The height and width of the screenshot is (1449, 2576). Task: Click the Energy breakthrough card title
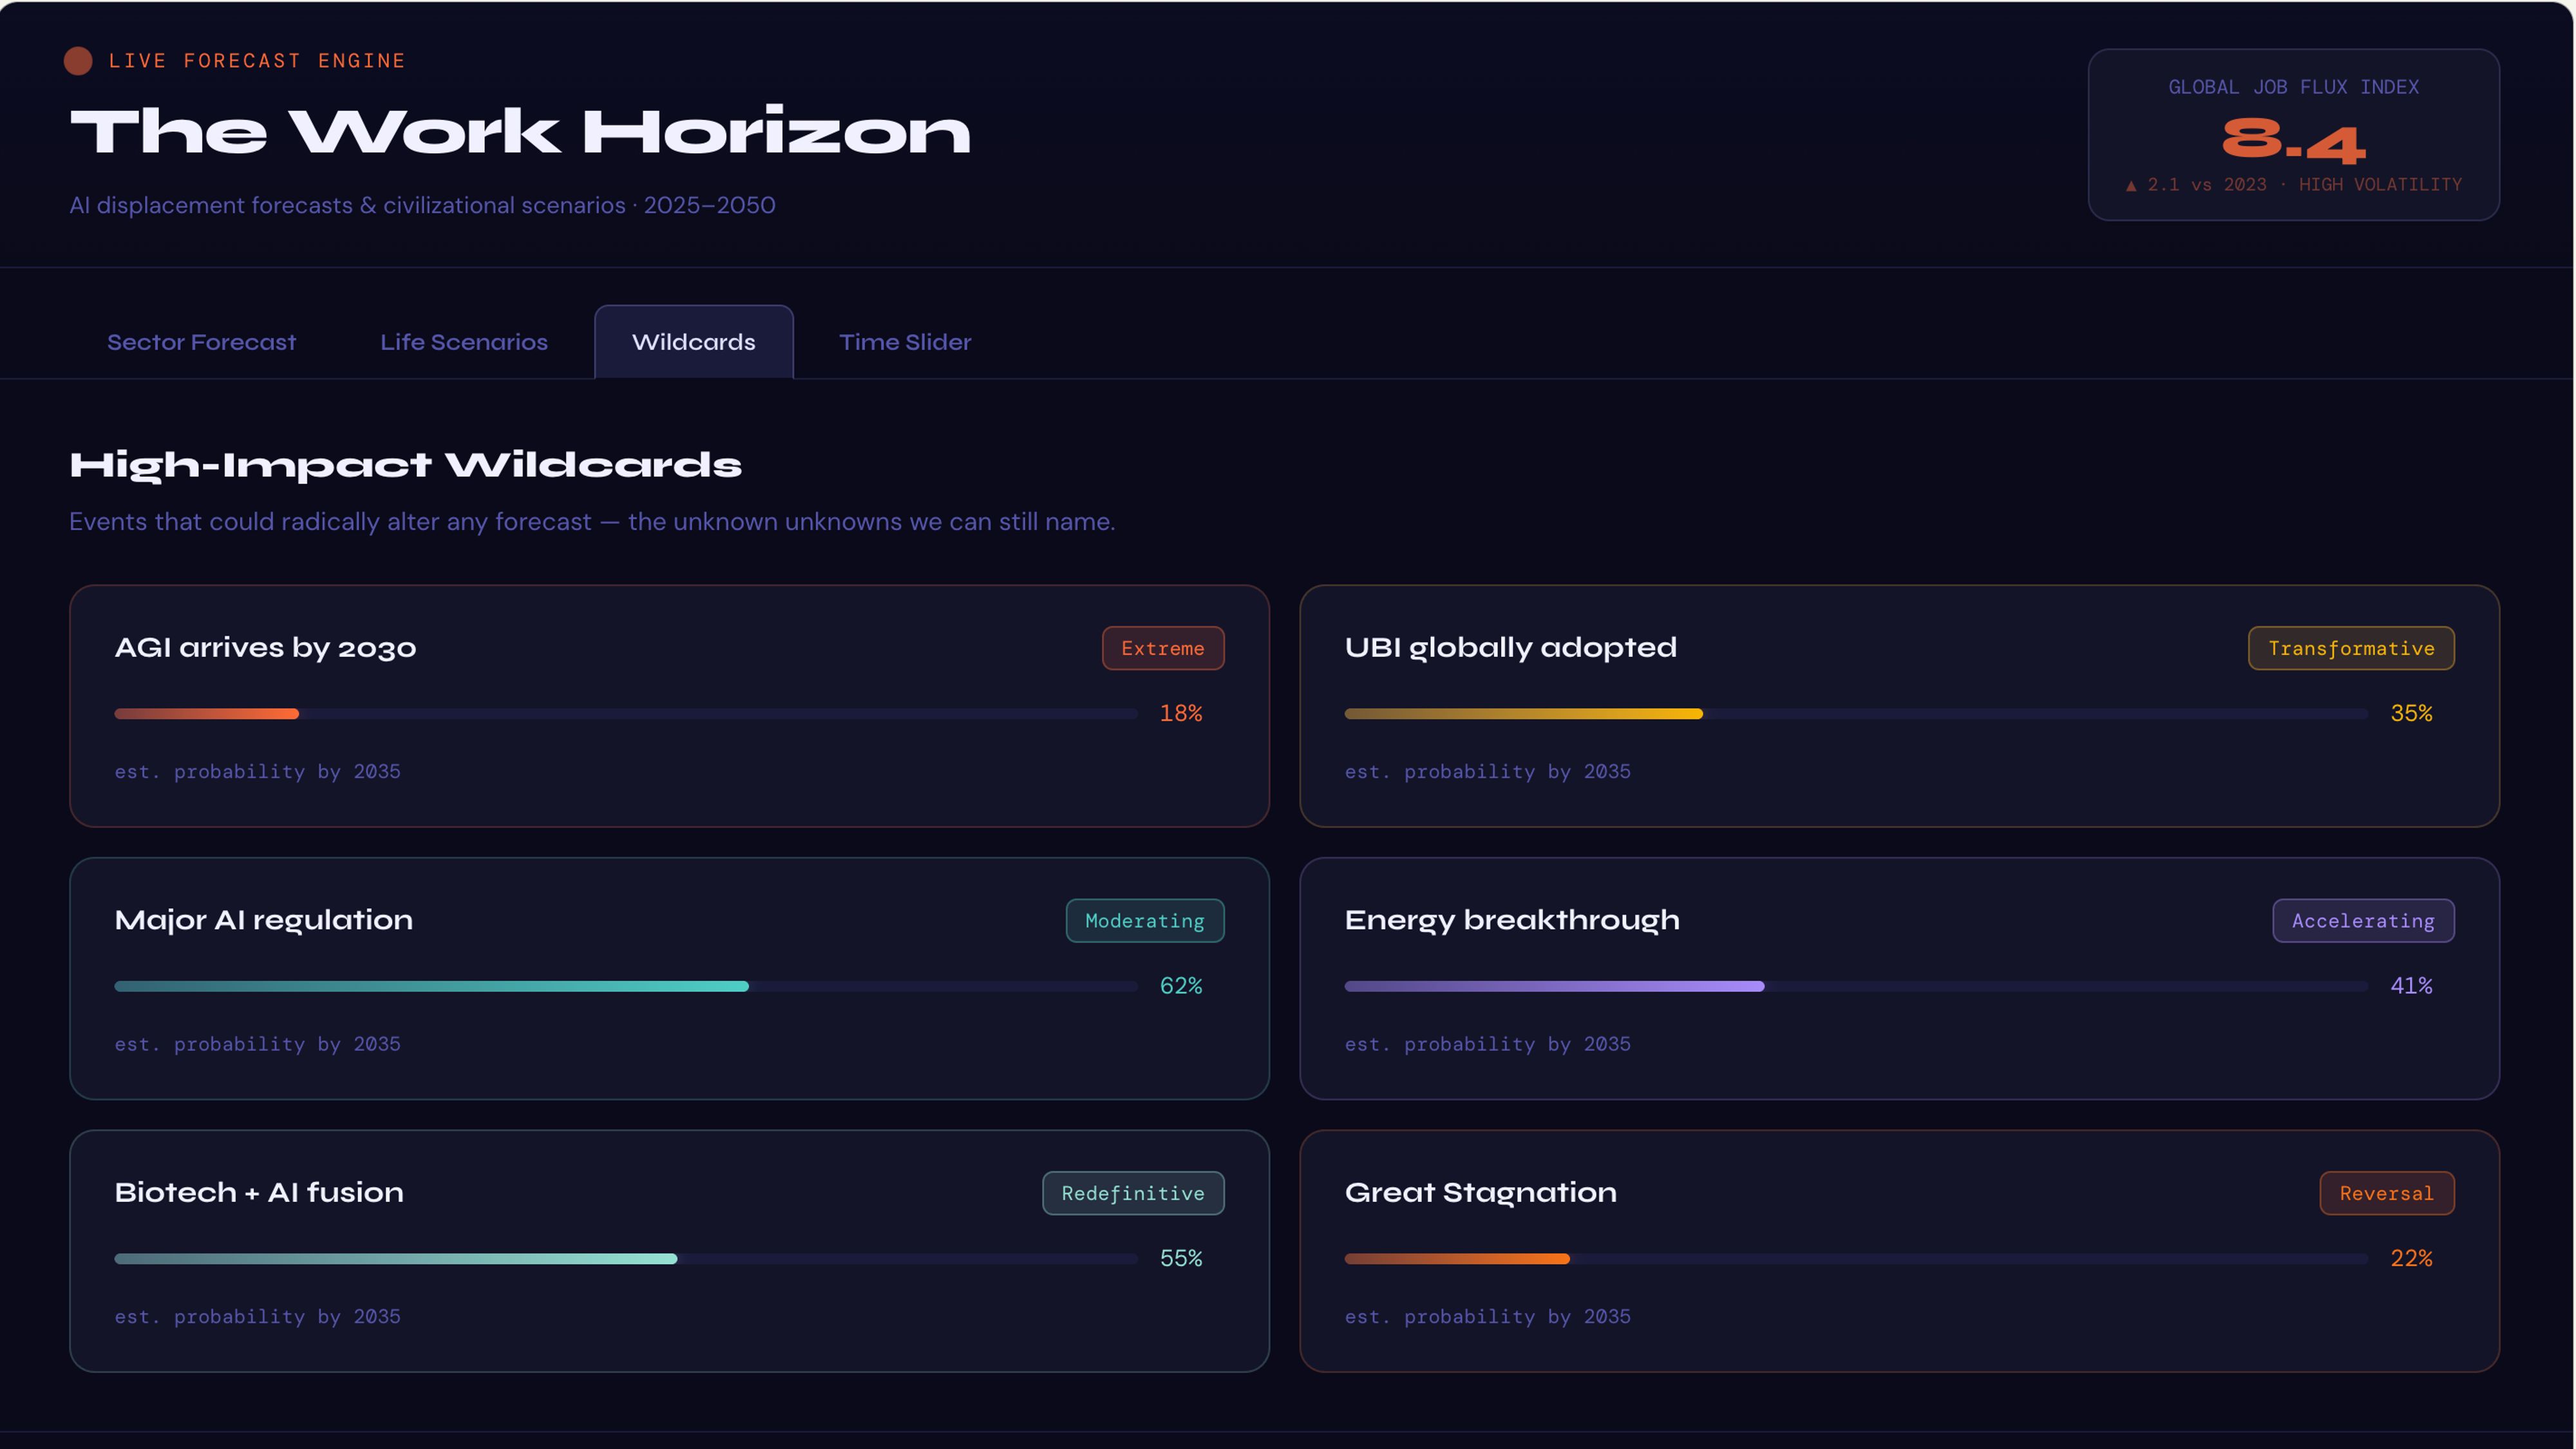(1511, 920)
